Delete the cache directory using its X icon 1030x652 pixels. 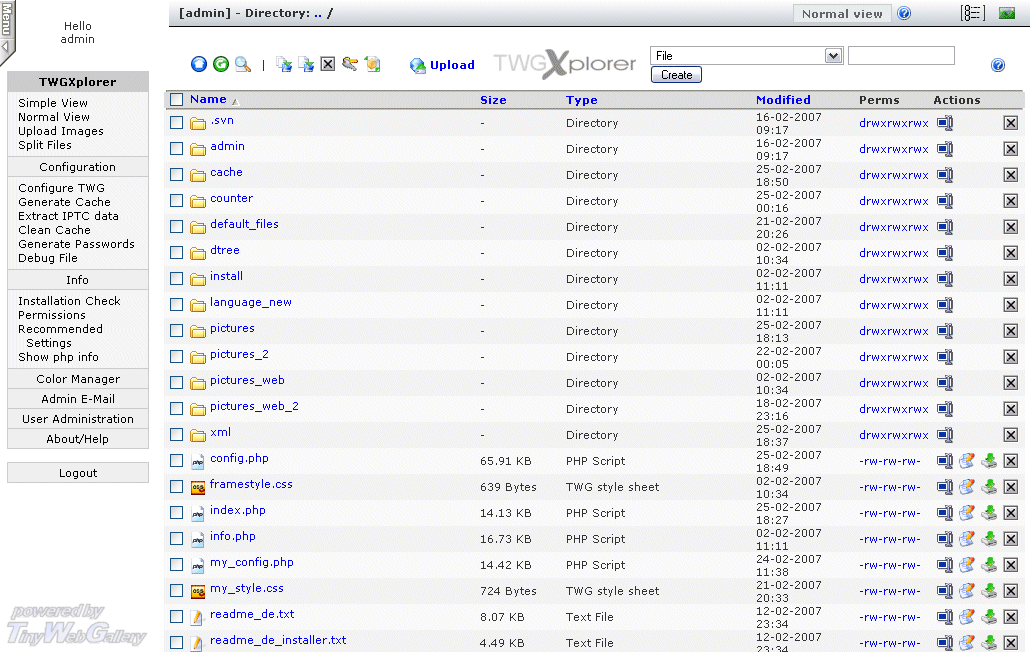(1011, 175)
